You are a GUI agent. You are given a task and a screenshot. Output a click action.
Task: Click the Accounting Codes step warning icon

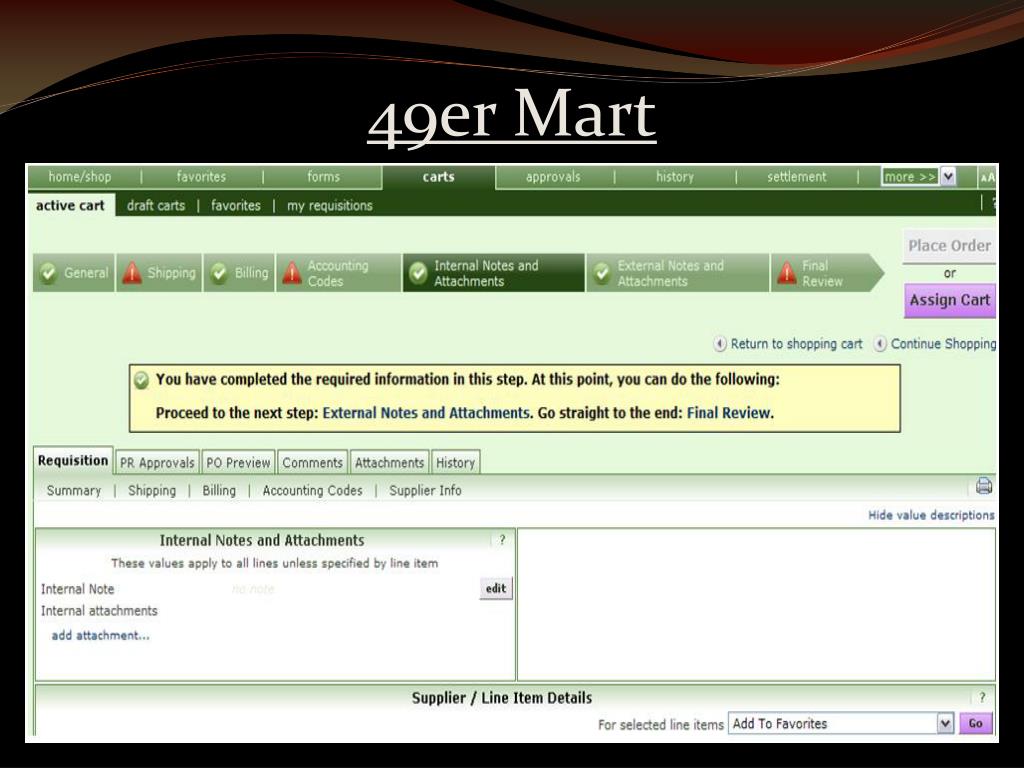(292, 272)
